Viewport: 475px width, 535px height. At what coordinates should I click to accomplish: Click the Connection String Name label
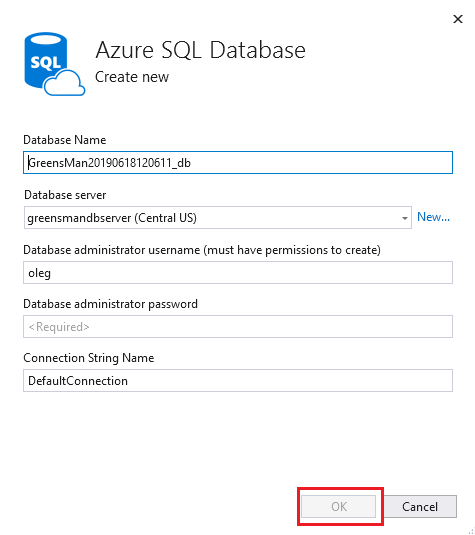pos(88,358)
